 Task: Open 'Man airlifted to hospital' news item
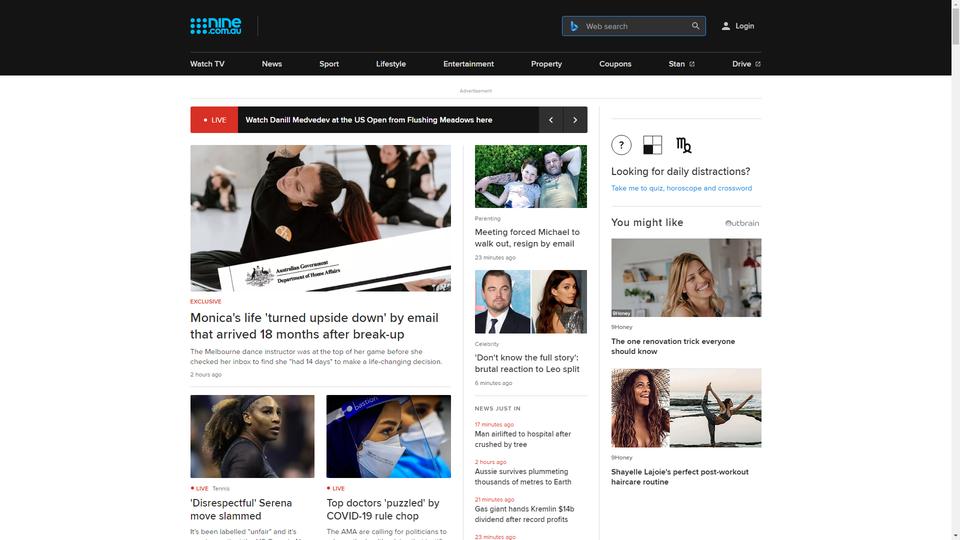tap(523, 439)
